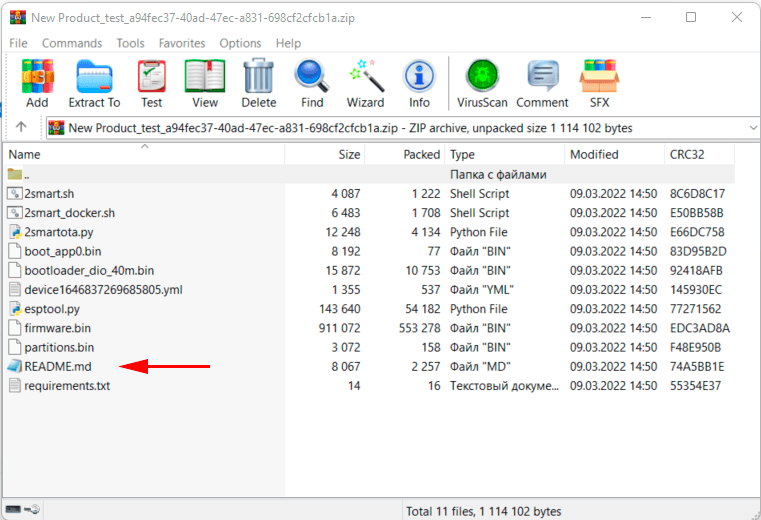Image resolution: width=761 pixels, height=520 pixels.
Task: Open the Tools menu
Action: pos(131,43)
